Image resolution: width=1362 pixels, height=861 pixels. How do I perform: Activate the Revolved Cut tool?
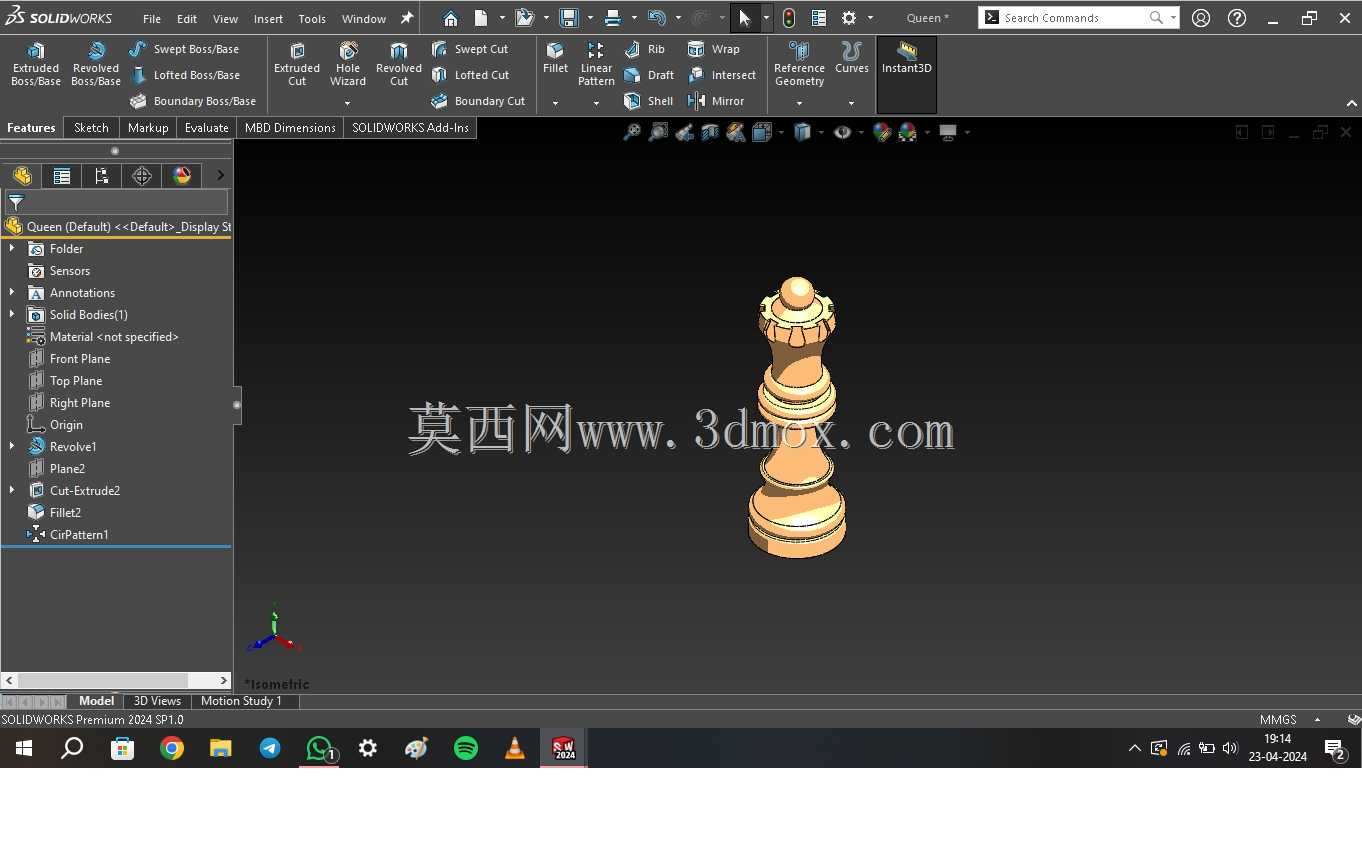(399, 65)
